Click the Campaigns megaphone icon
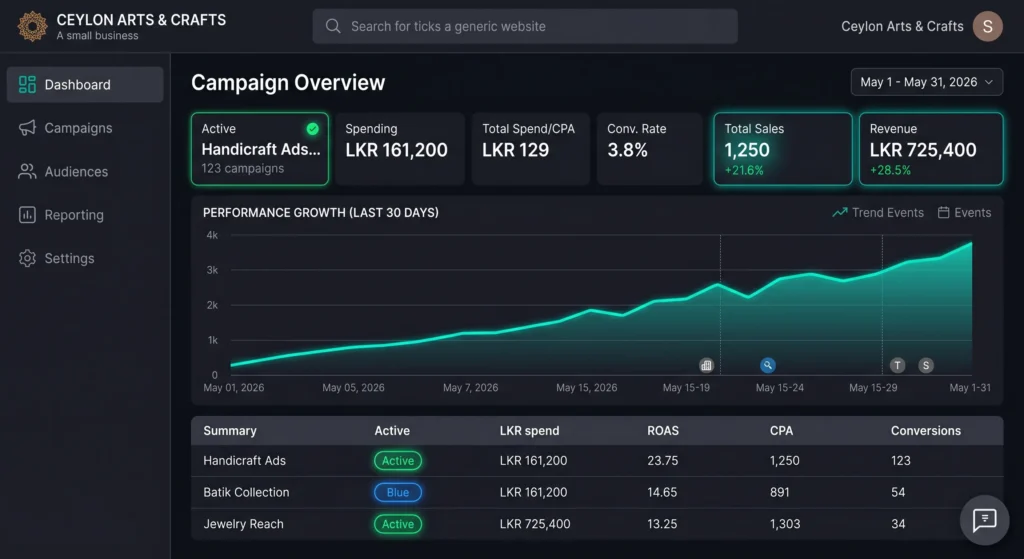Screen dimensions: 1024x559 [27, 128]
